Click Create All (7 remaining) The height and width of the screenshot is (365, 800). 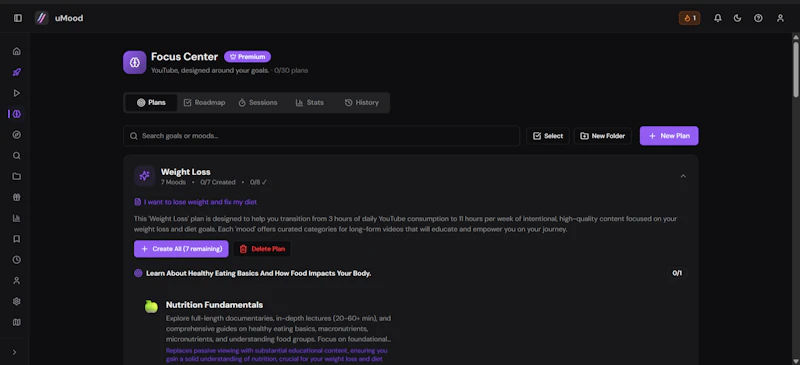coord(181,249)
